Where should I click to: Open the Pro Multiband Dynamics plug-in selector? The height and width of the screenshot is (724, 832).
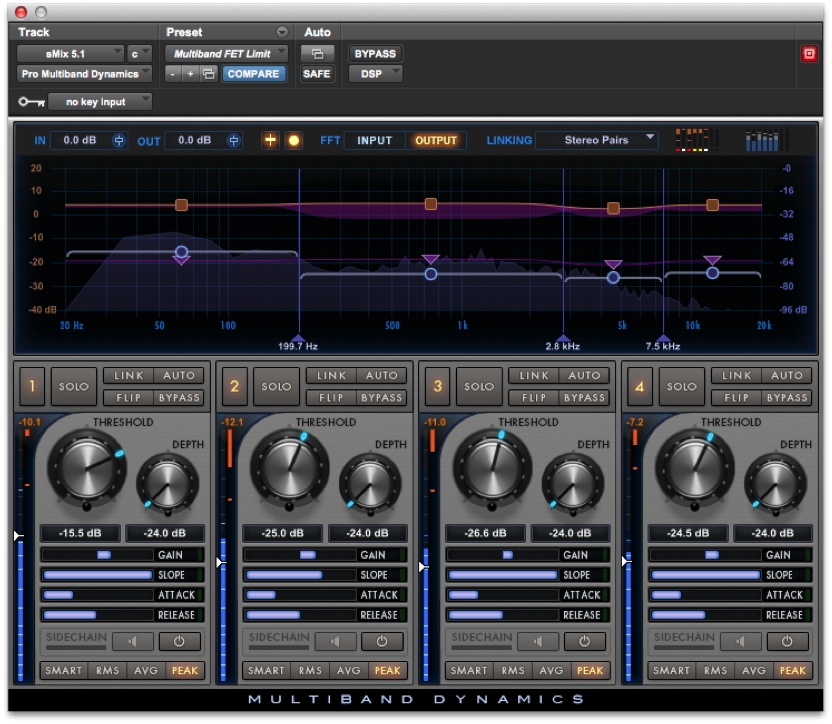click(x=84, y=74)
